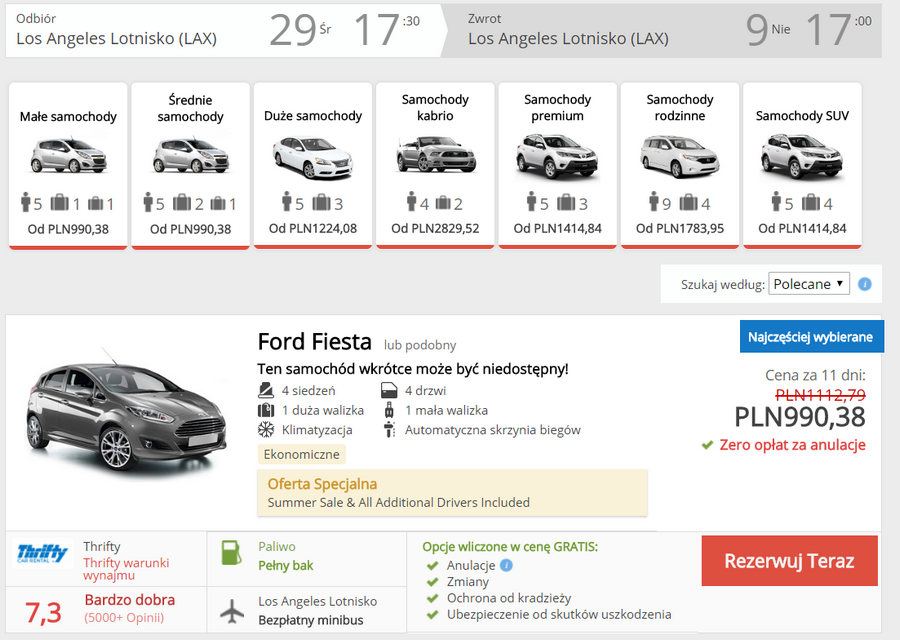Click the person icon in Małe samochody card
Viewport: 900px width, 640px height.
25,202
